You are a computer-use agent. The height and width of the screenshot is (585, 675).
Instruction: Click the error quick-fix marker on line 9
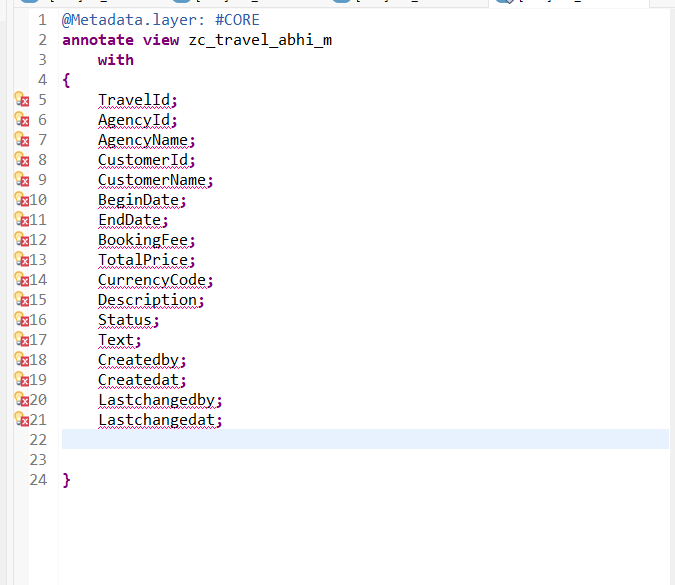[22, 180]
